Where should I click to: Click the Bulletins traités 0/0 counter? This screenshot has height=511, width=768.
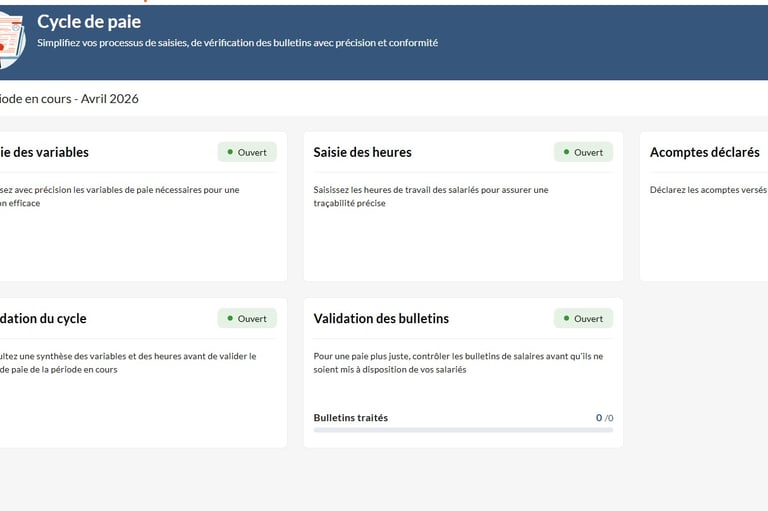(x=604, y=417)
